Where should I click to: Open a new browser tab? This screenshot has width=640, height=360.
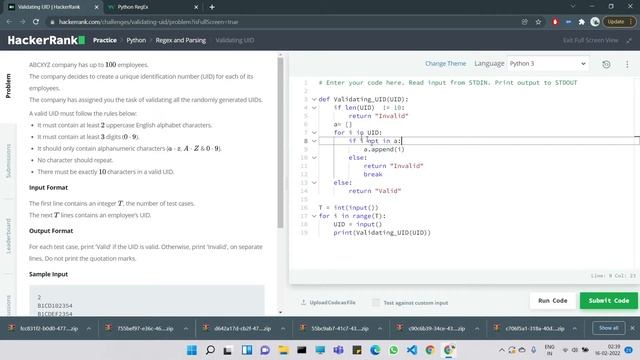click(212, 7)
